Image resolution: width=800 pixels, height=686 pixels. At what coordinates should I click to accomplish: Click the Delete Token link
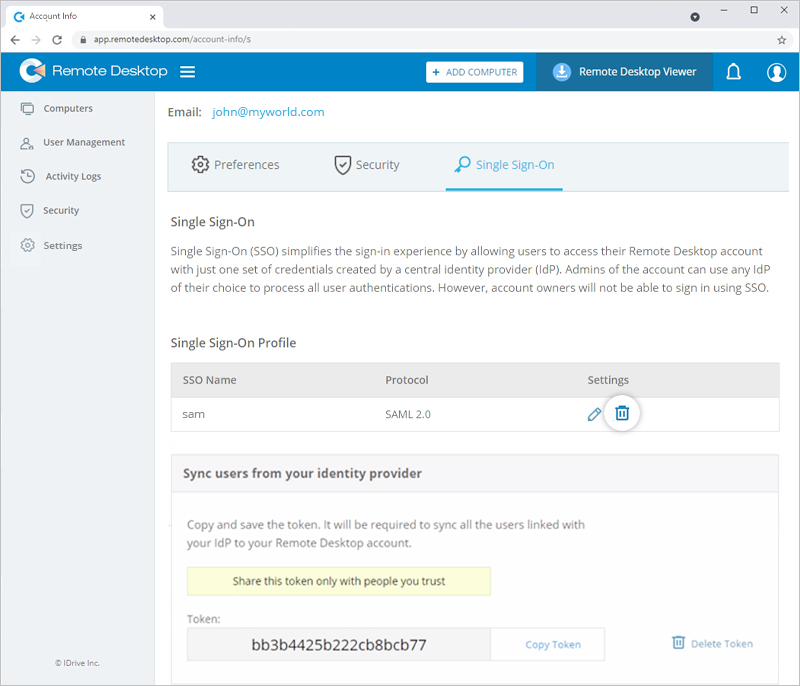(x=712, y=643)
